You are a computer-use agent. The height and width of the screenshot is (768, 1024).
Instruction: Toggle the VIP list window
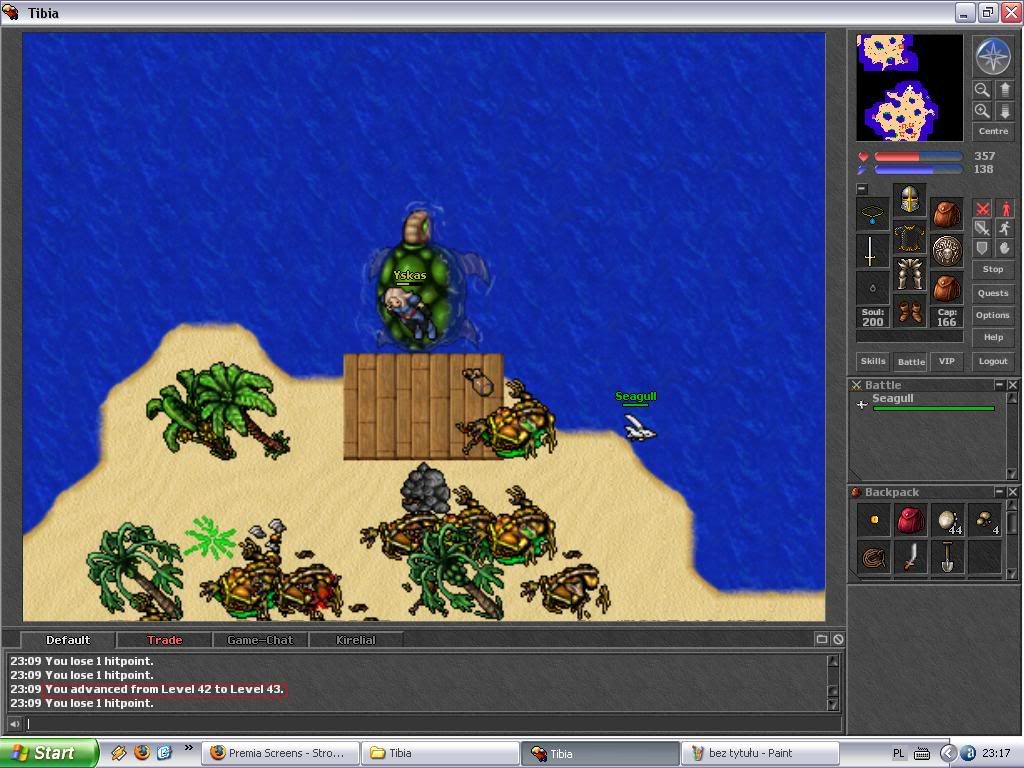(x=946, y=361)
